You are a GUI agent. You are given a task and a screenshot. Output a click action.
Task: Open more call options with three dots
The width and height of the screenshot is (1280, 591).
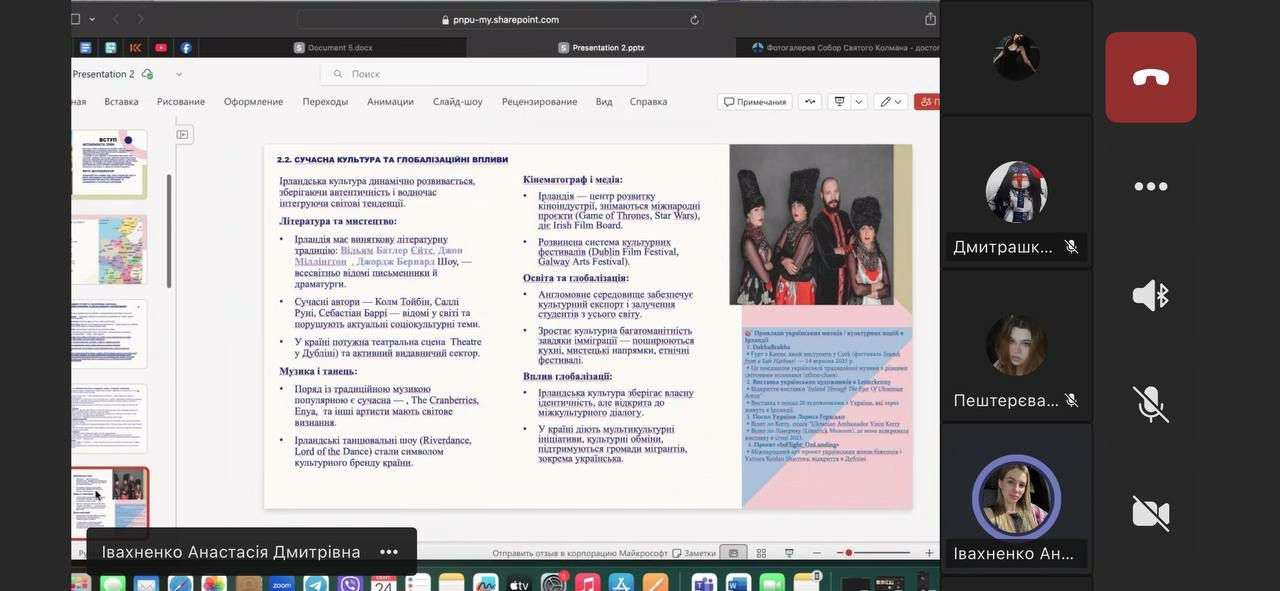tap(1150, 186)
